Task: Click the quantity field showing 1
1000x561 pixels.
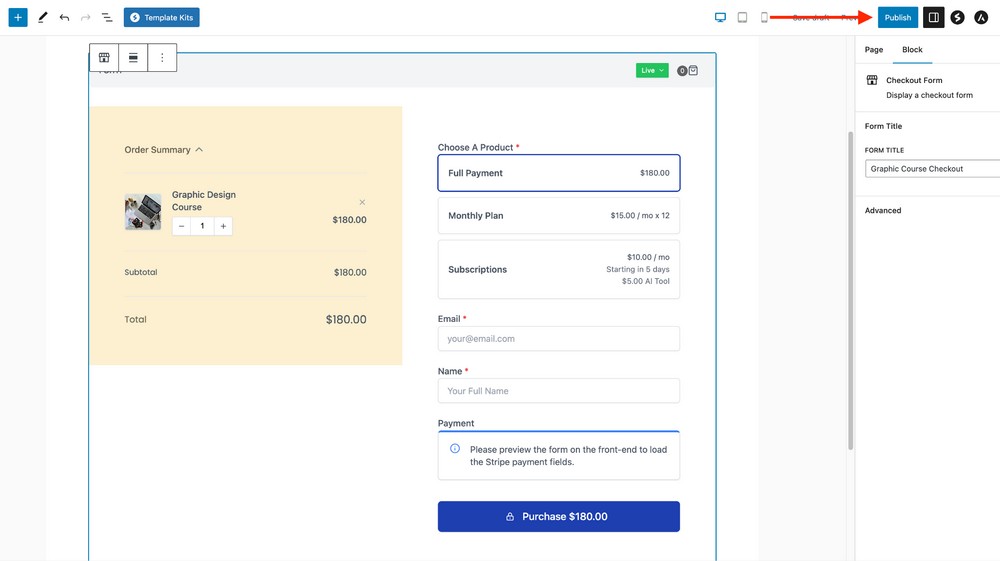Action: (202, 226)
